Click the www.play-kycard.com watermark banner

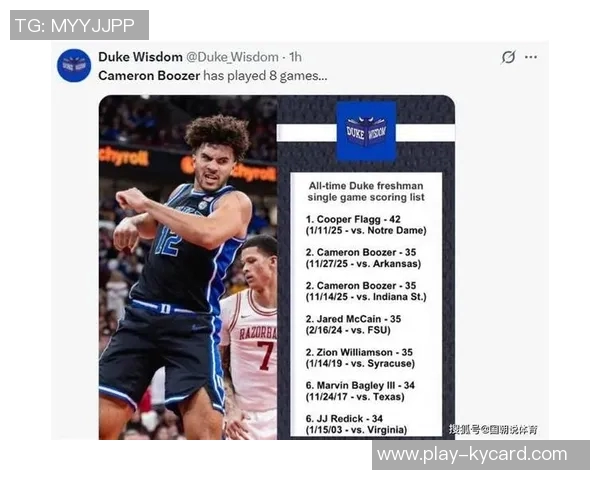[481, 455]
